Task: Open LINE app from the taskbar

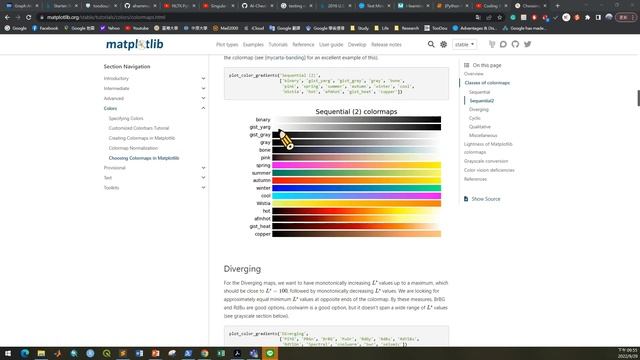Action: (270, 353)
